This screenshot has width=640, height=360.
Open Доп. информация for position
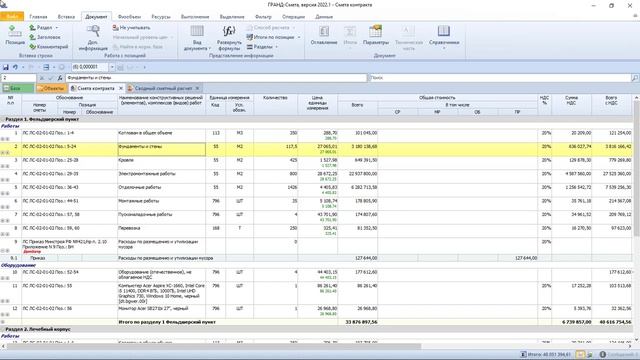[x=93, y=38]
